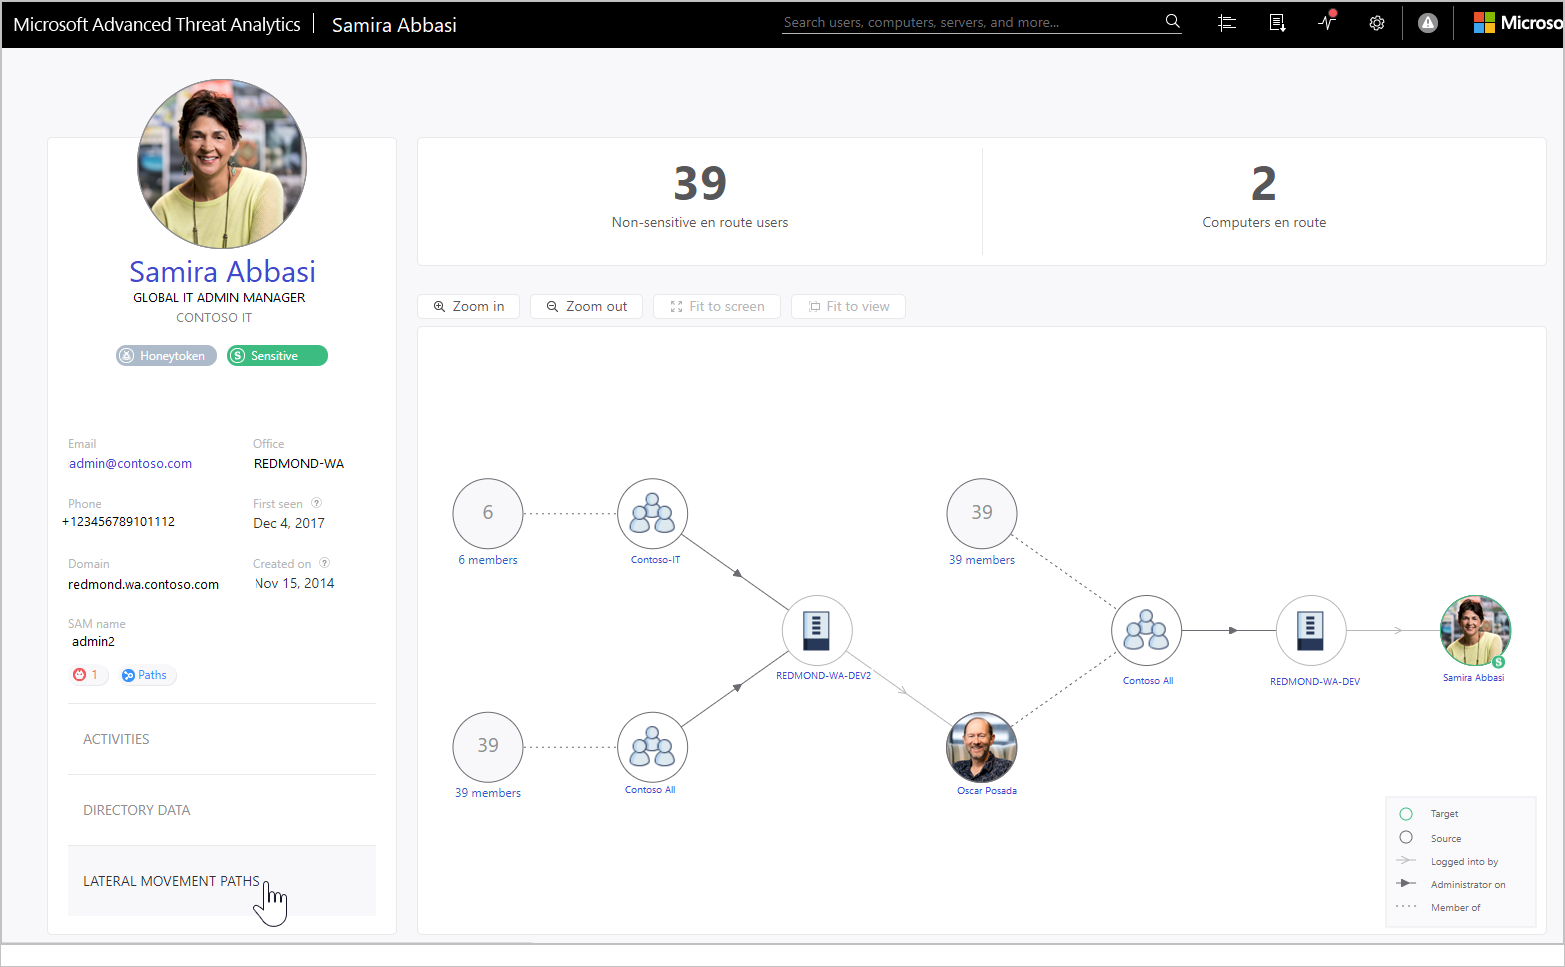The height and width of the screenshot is (967, 1565).
Task: Click the Paths badge
Action: pos(146,675)
